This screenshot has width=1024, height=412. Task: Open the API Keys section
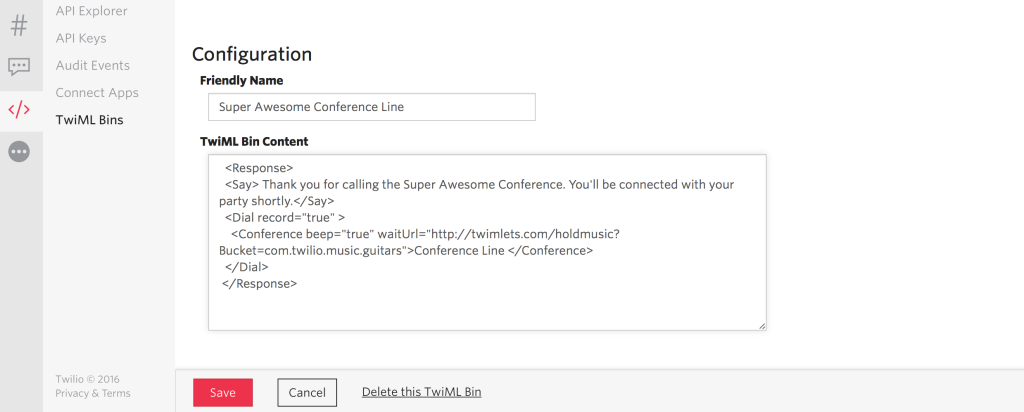[x=80, y=38]
